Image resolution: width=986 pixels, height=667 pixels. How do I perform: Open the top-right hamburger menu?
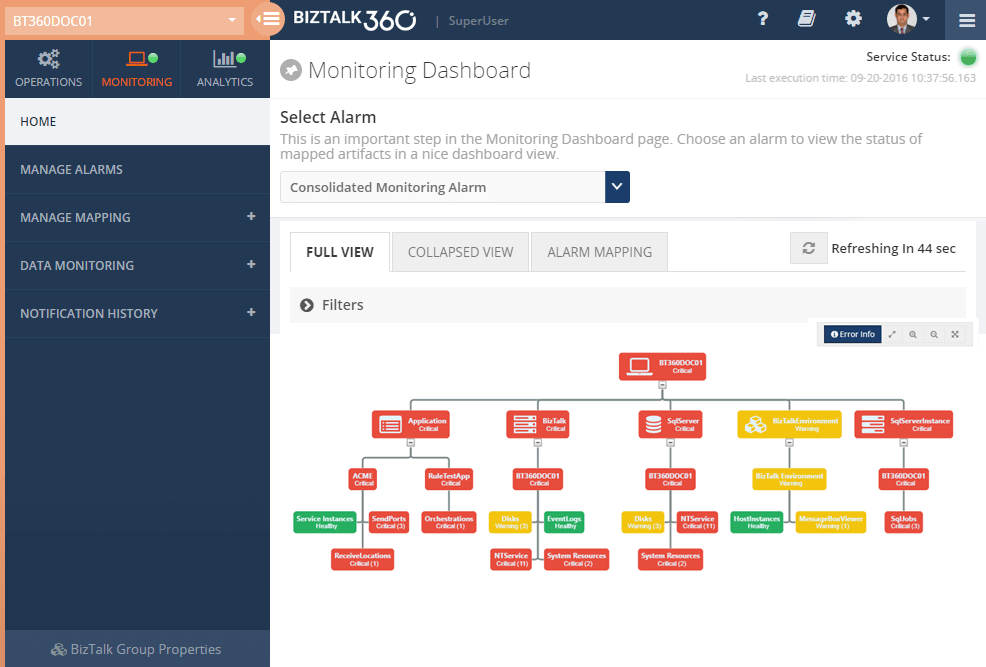pos(967,20)
